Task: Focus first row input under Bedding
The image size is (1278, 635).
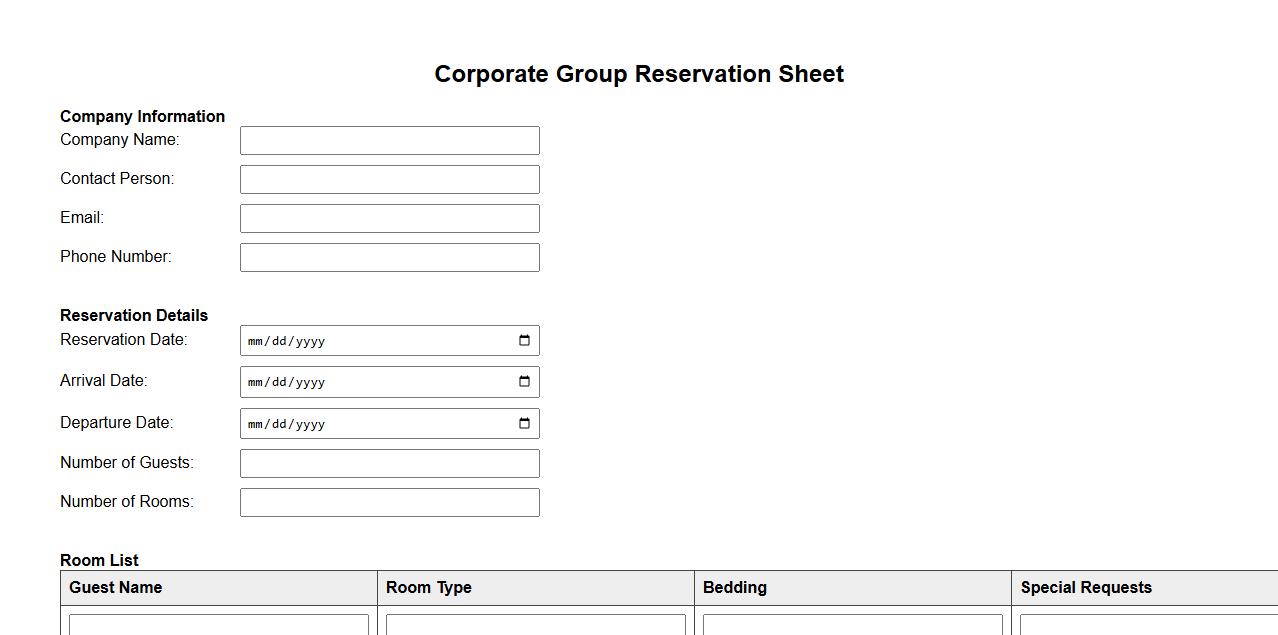Action: point(852,625)
